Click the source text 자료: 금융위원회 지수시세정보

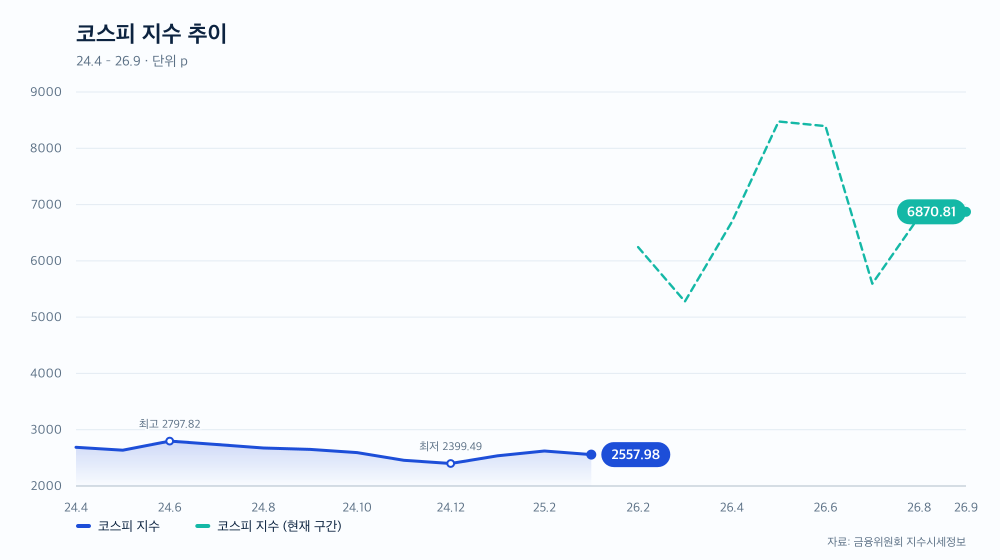click(x=896, y=542)
